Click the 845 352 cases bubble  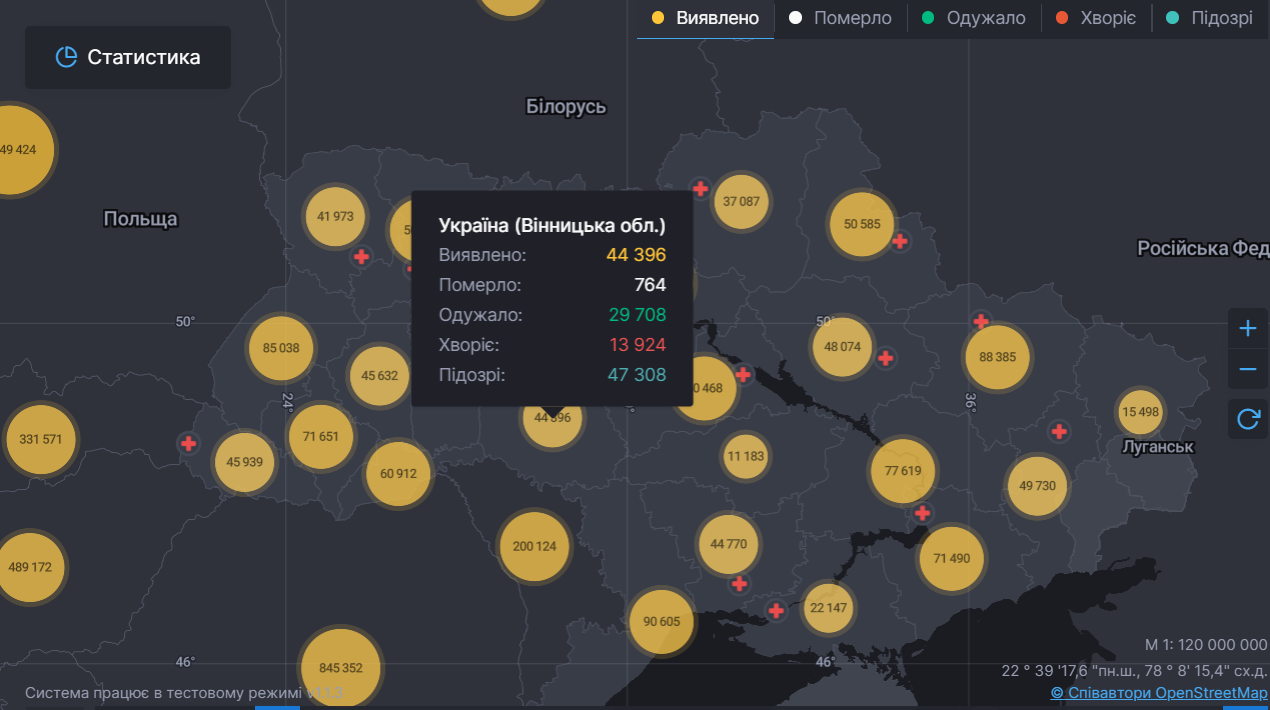340,667
